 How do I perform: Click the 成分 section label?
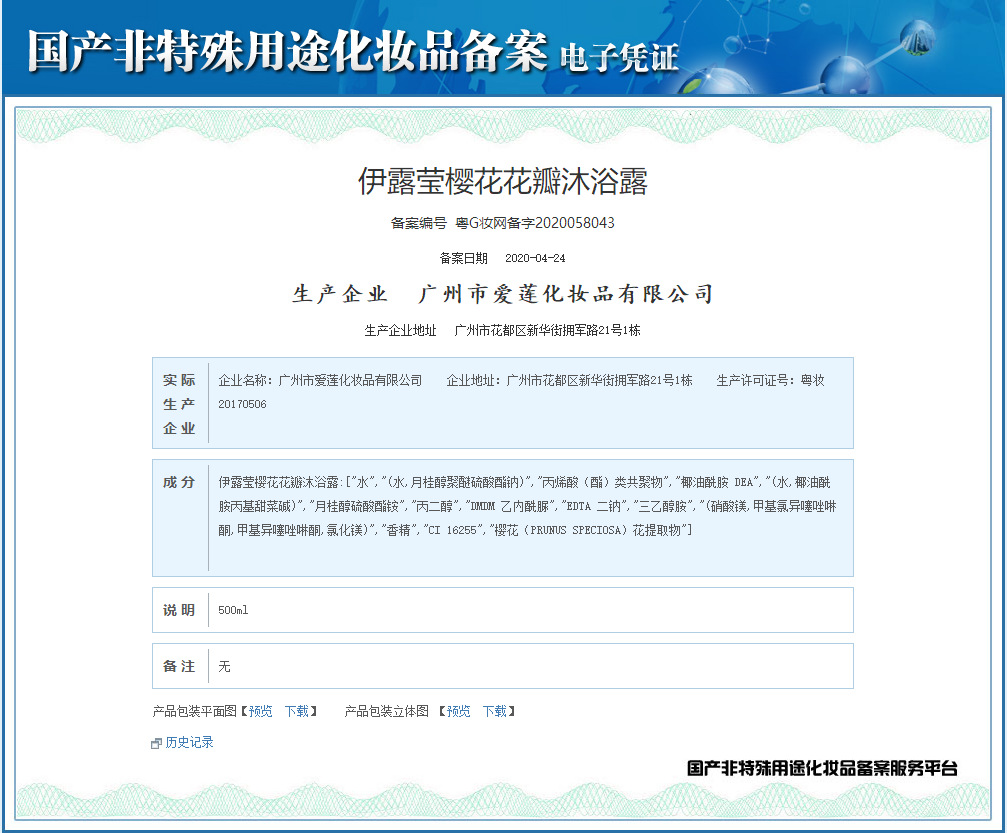[x=179, y=482]
